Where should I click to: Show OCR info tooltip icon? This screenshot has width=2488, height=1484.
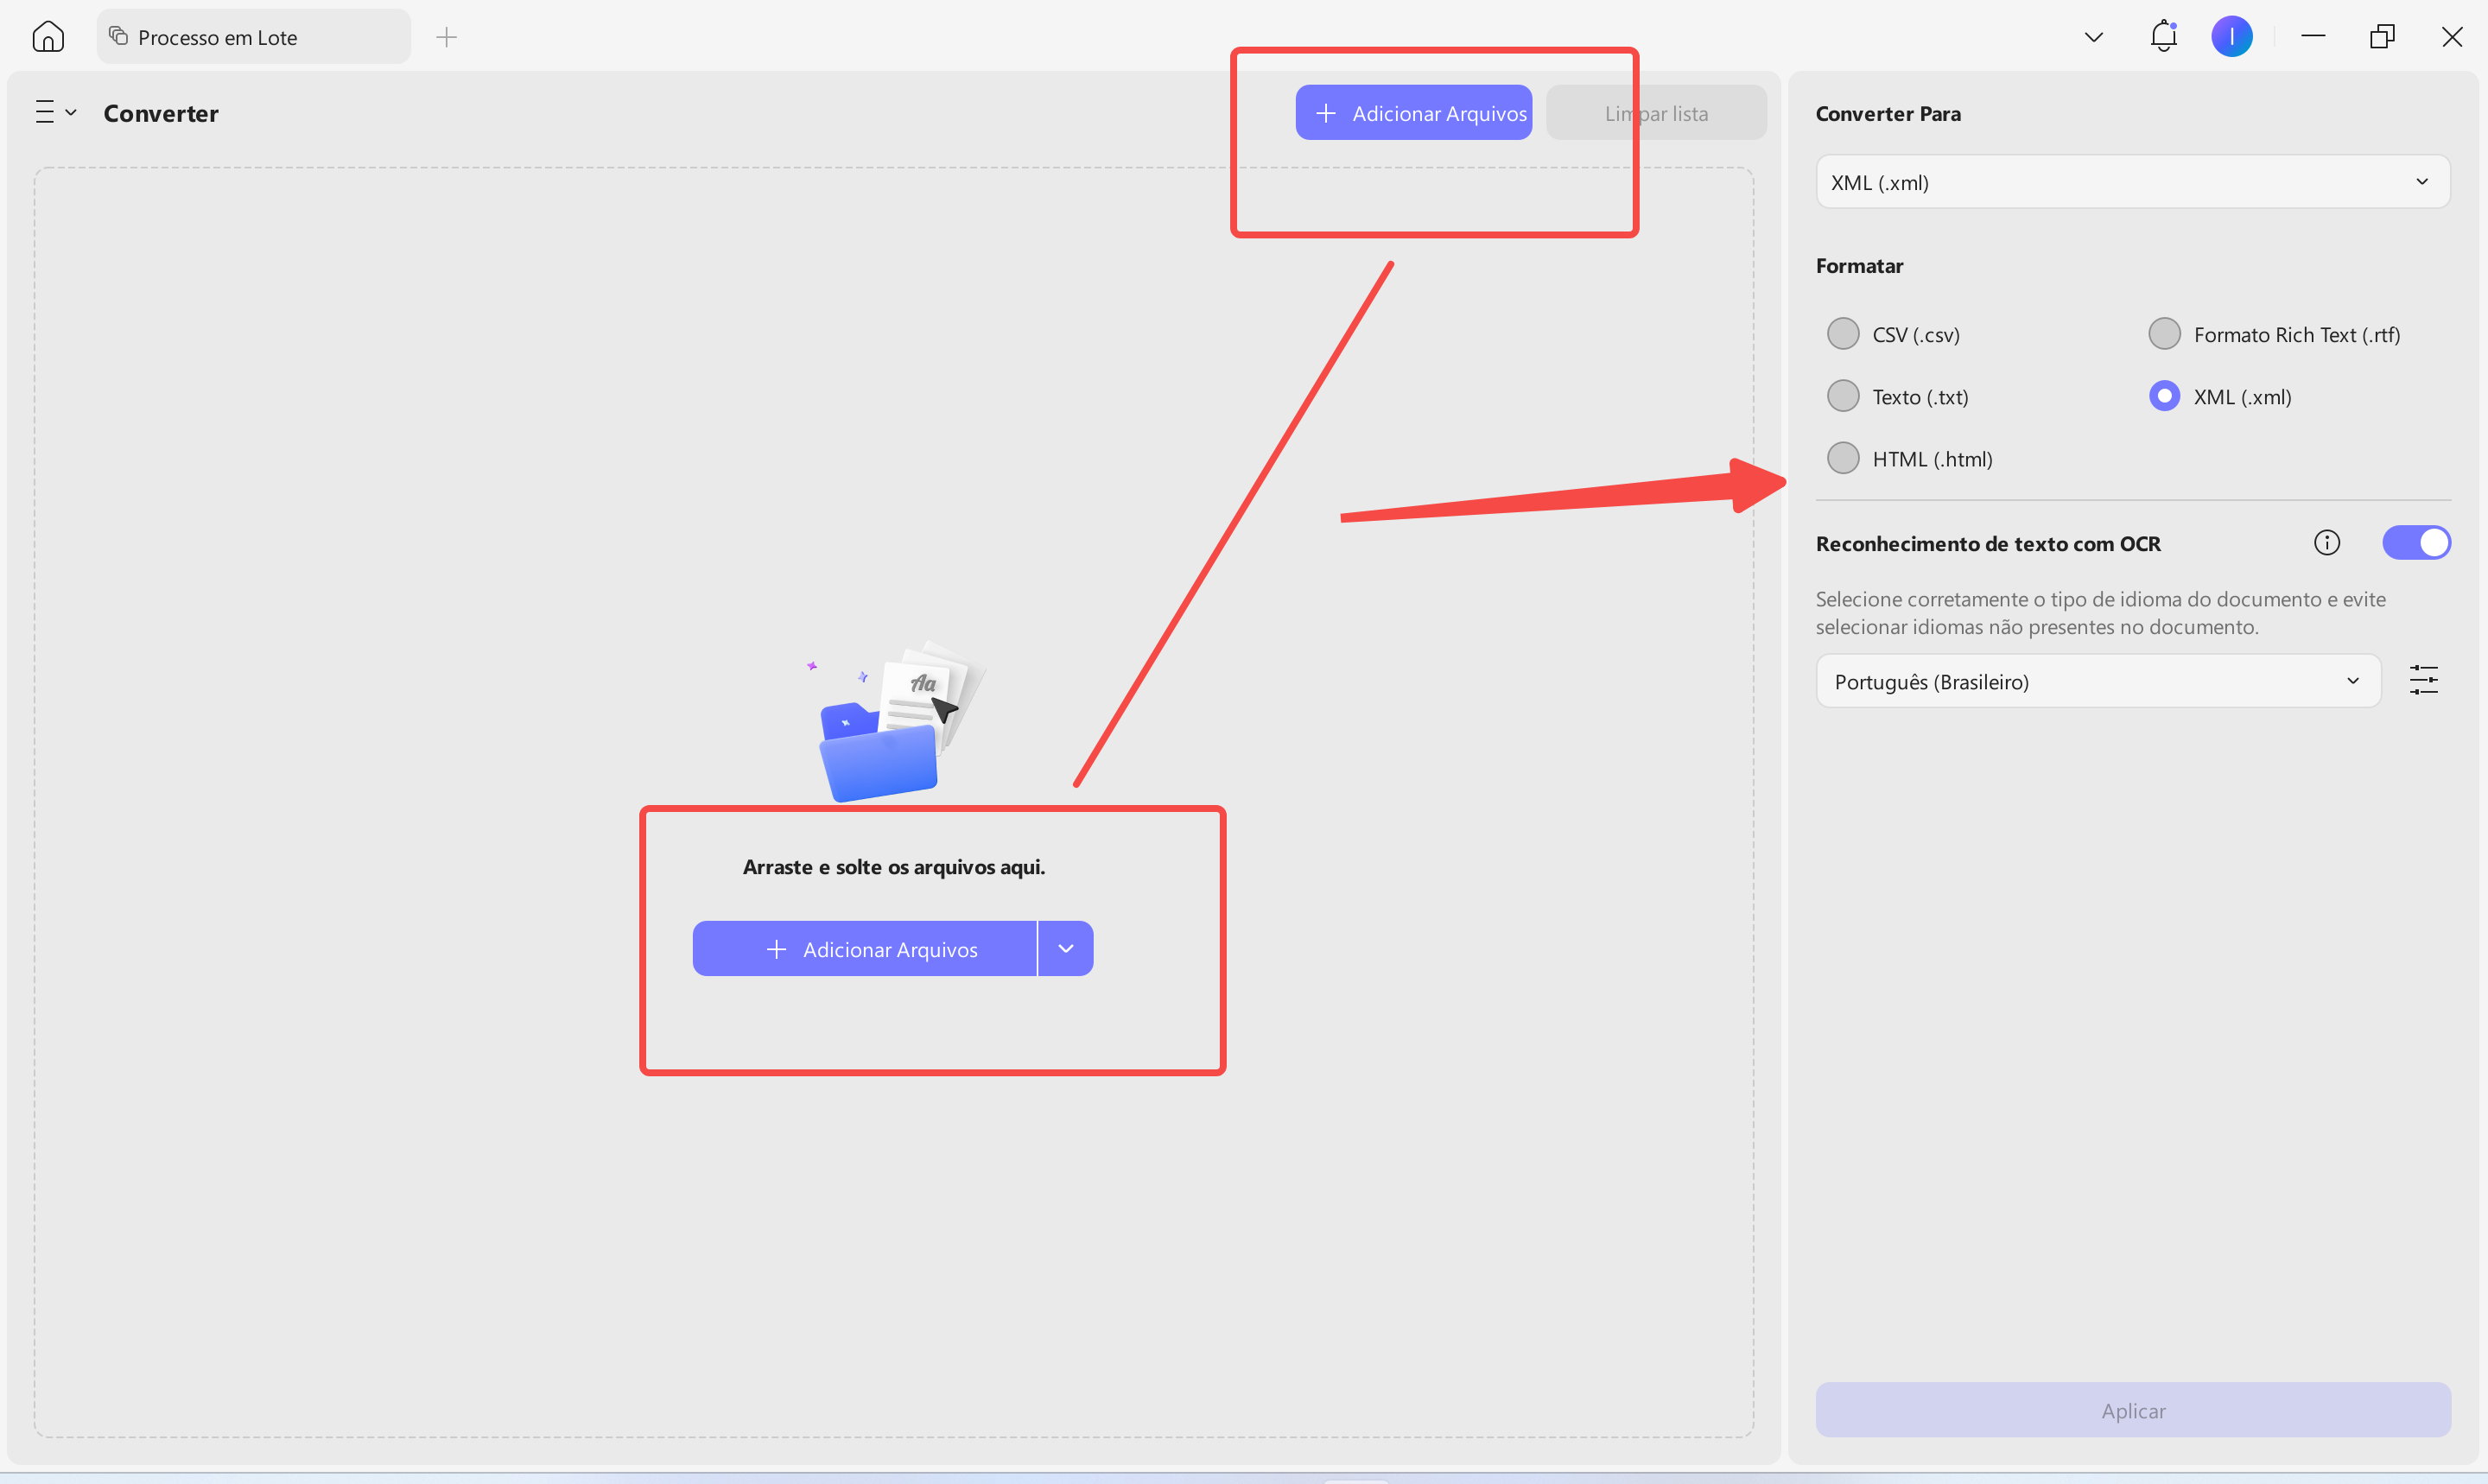pos(2326,543)
